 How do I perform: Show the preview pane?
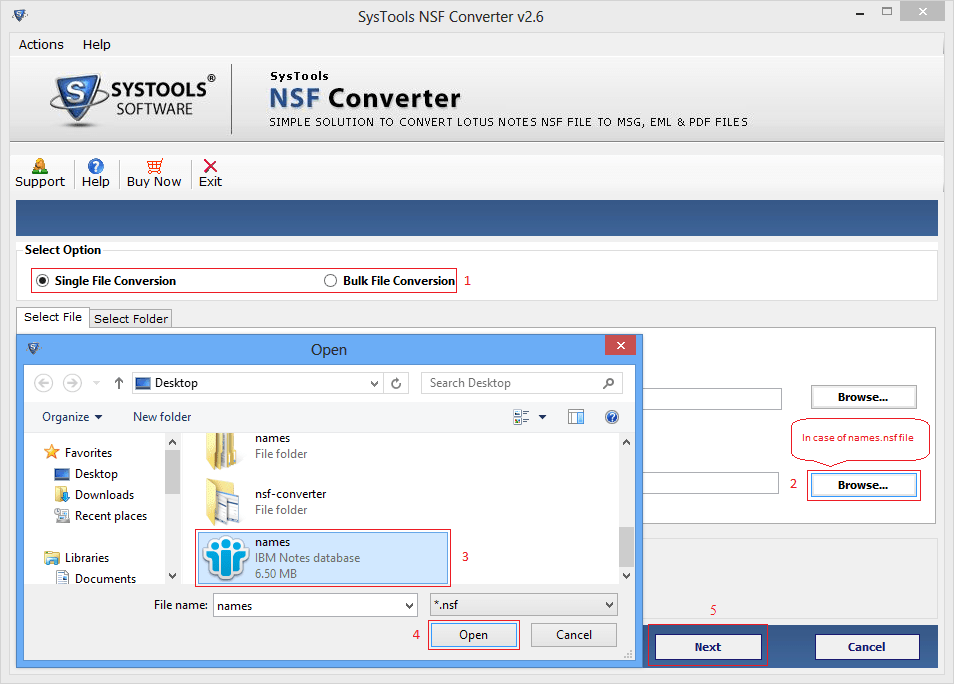pos(576,417)
